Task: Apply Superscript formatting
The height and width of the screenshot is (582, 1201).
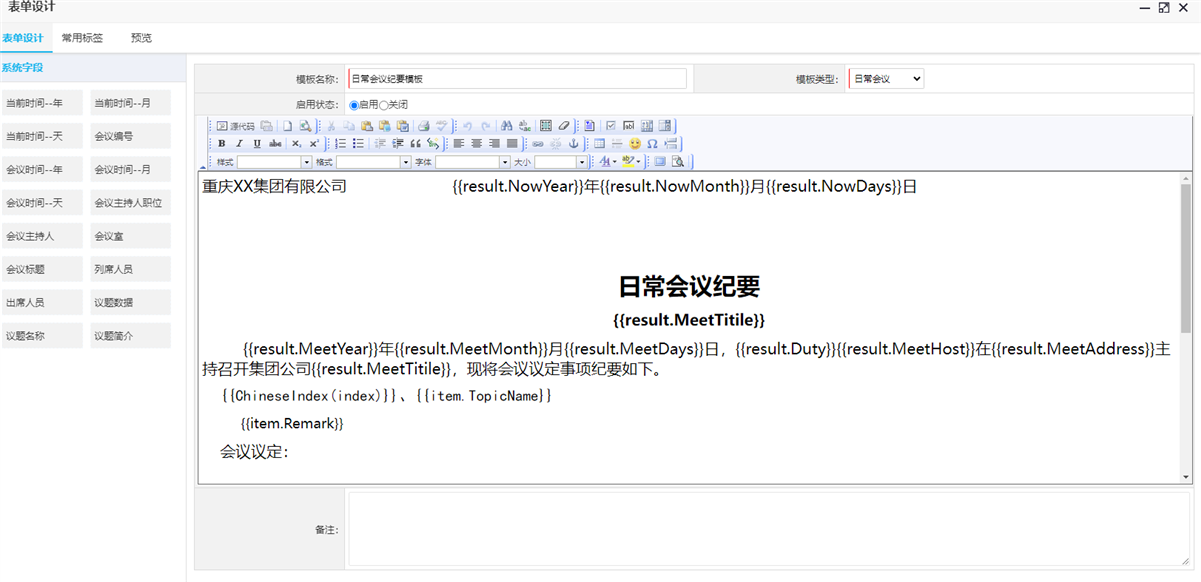Action: coord(314,144)
